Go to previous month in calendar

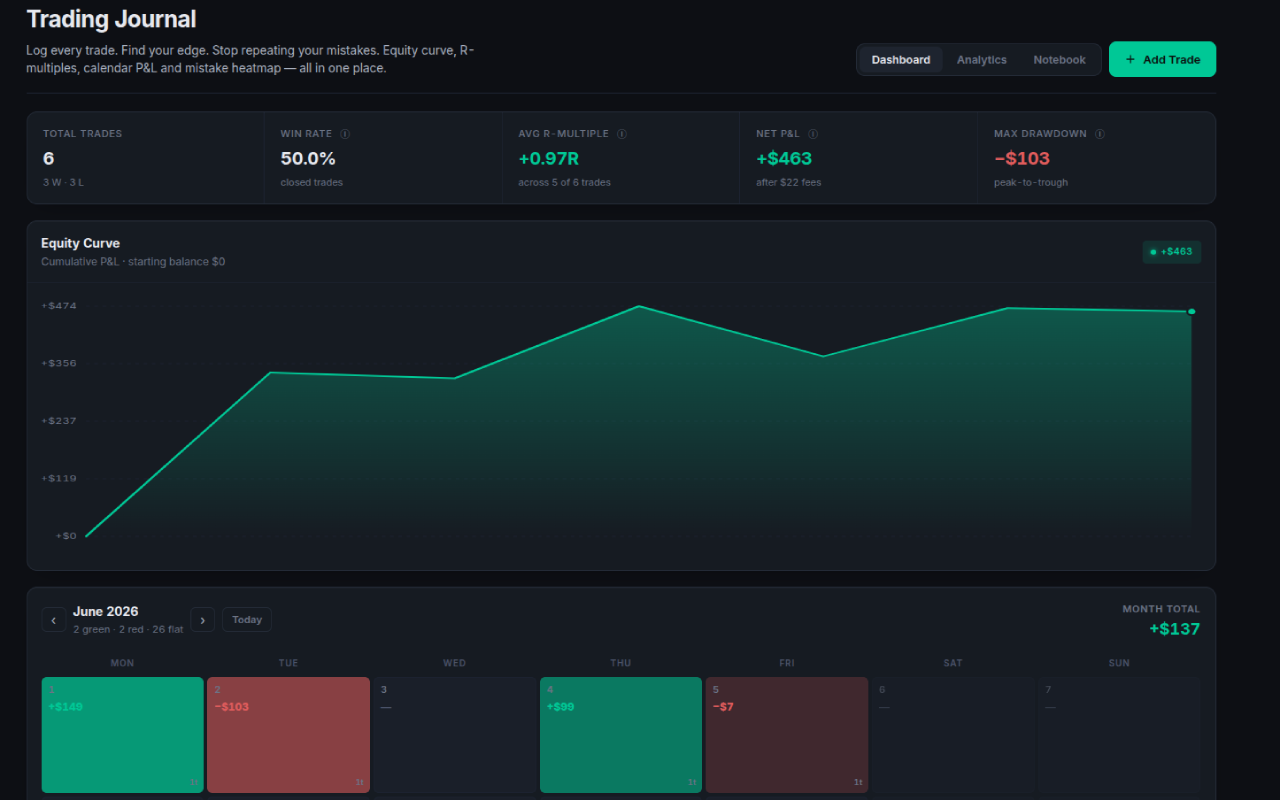(x=54, y=620)
